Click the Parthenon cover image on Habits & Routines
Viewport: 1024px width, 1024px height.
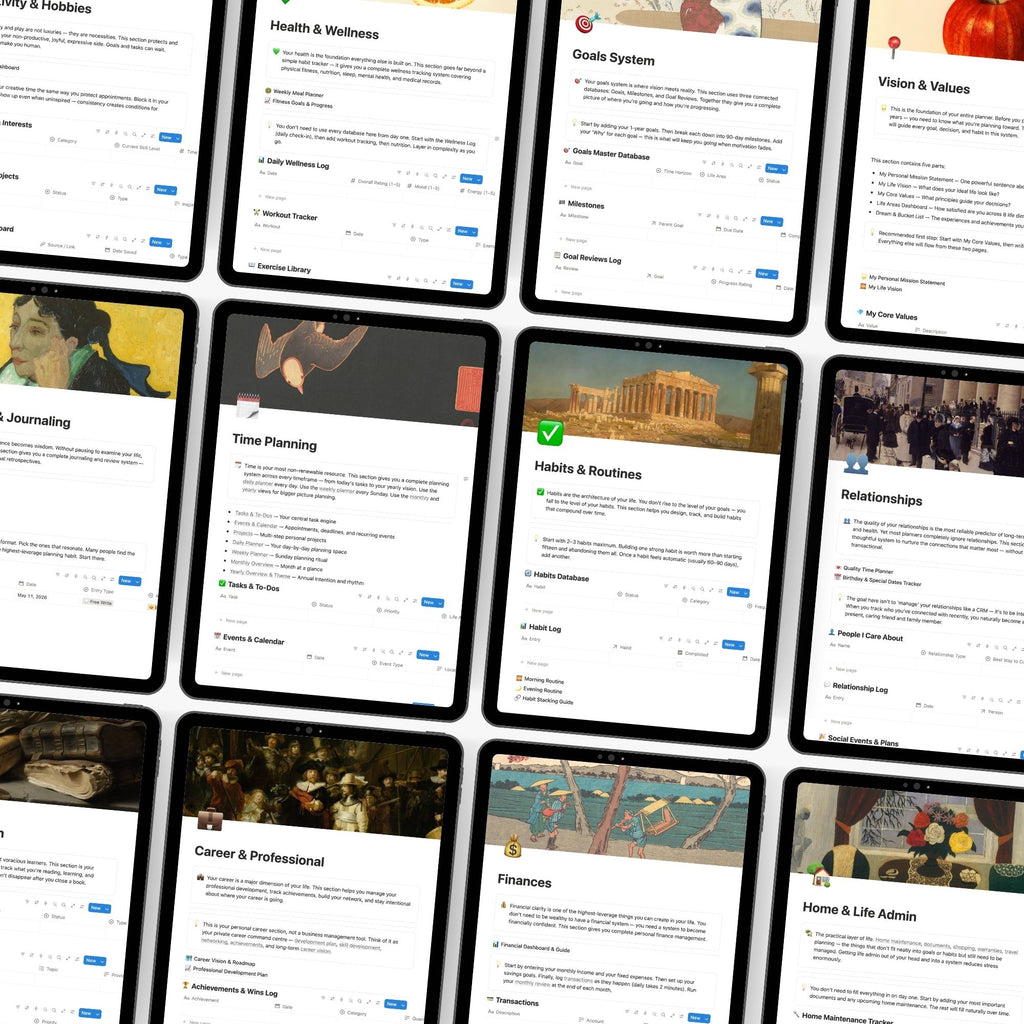coord(655,397)
